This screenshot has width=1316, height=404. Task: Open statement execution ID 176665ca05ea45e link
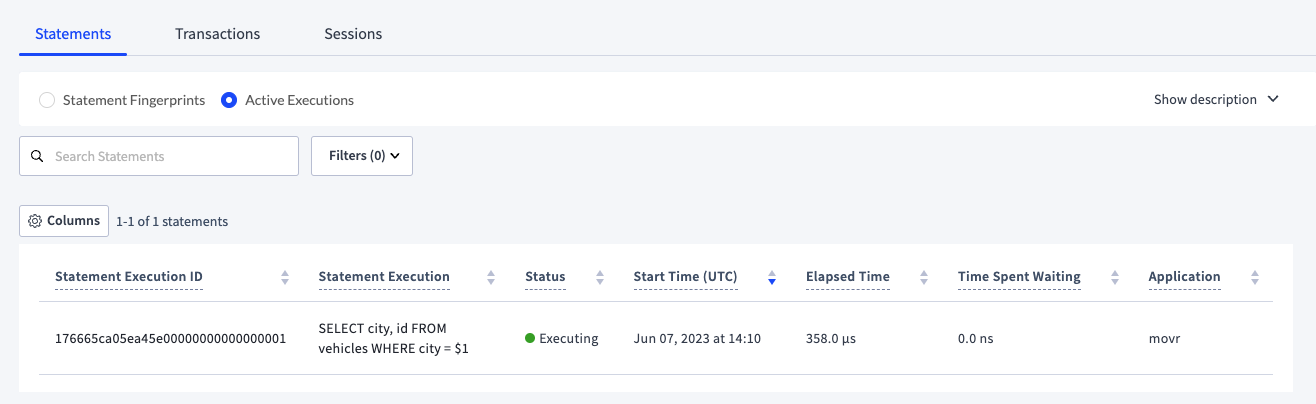170,338
